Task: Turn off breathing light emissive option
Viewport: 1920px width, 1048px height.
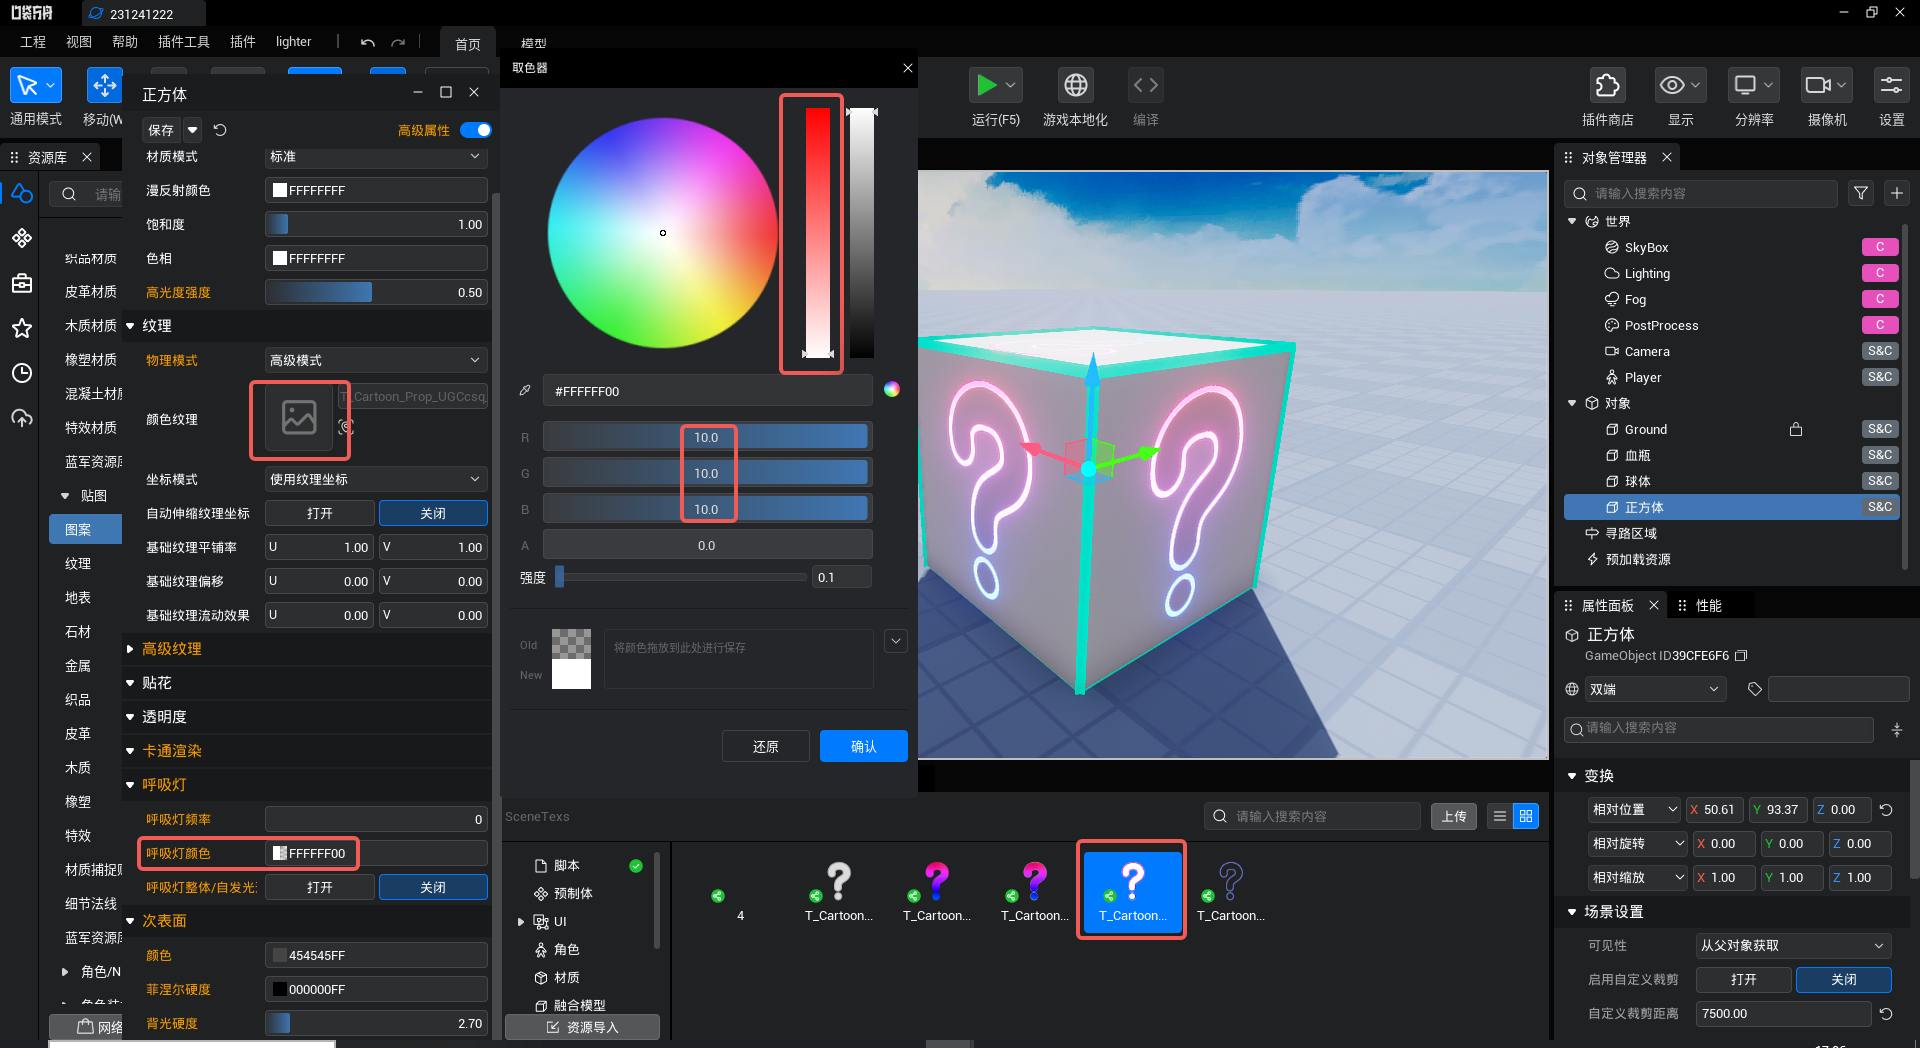Action: tap(433, 887)
